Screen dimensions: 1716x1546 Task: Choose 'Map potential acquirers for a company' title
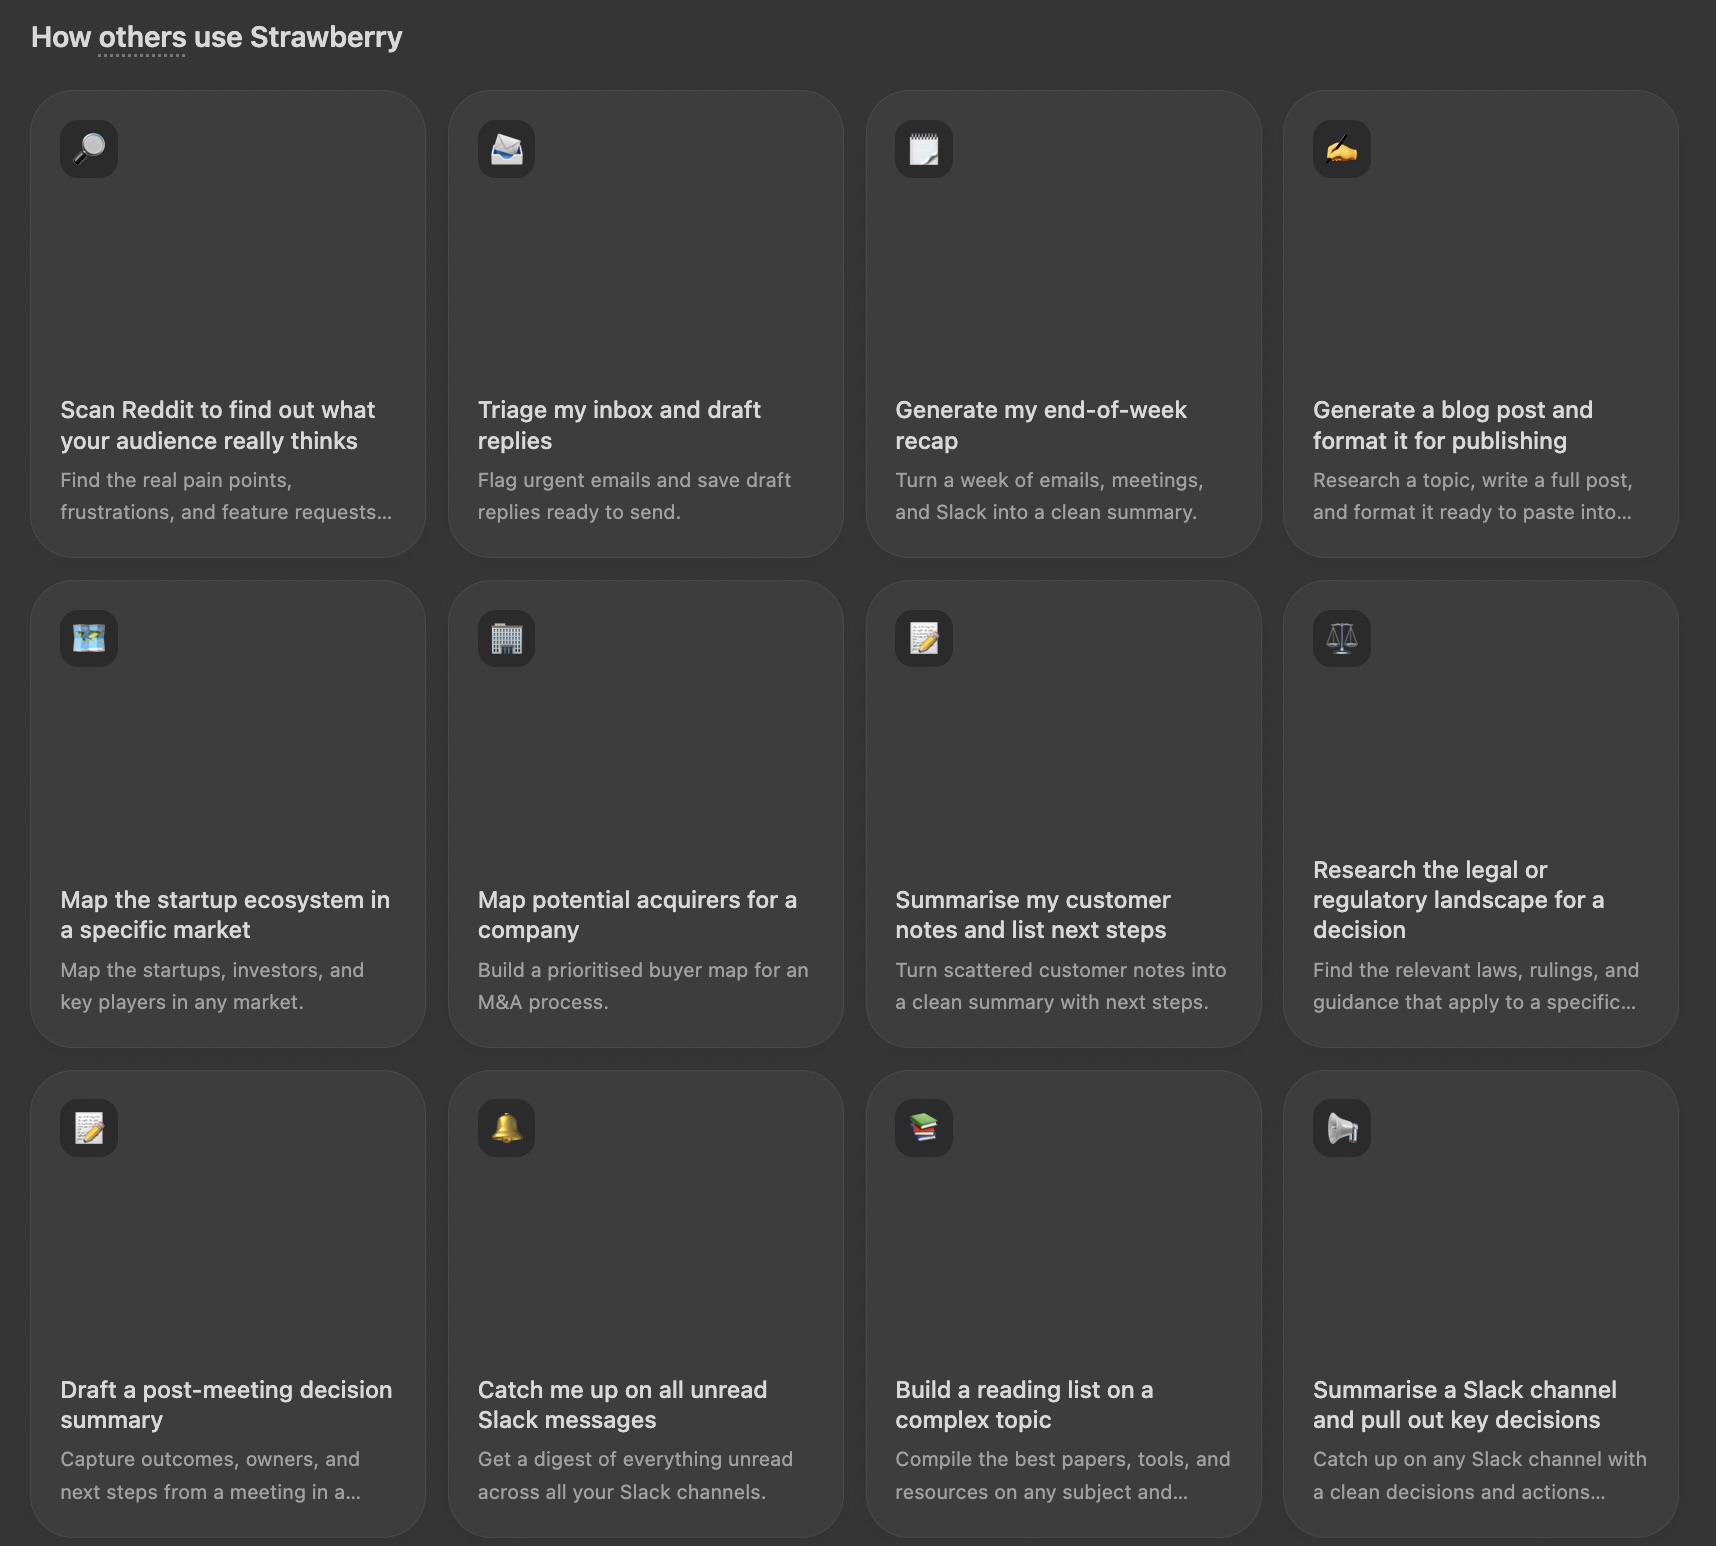tap(637, 915)
